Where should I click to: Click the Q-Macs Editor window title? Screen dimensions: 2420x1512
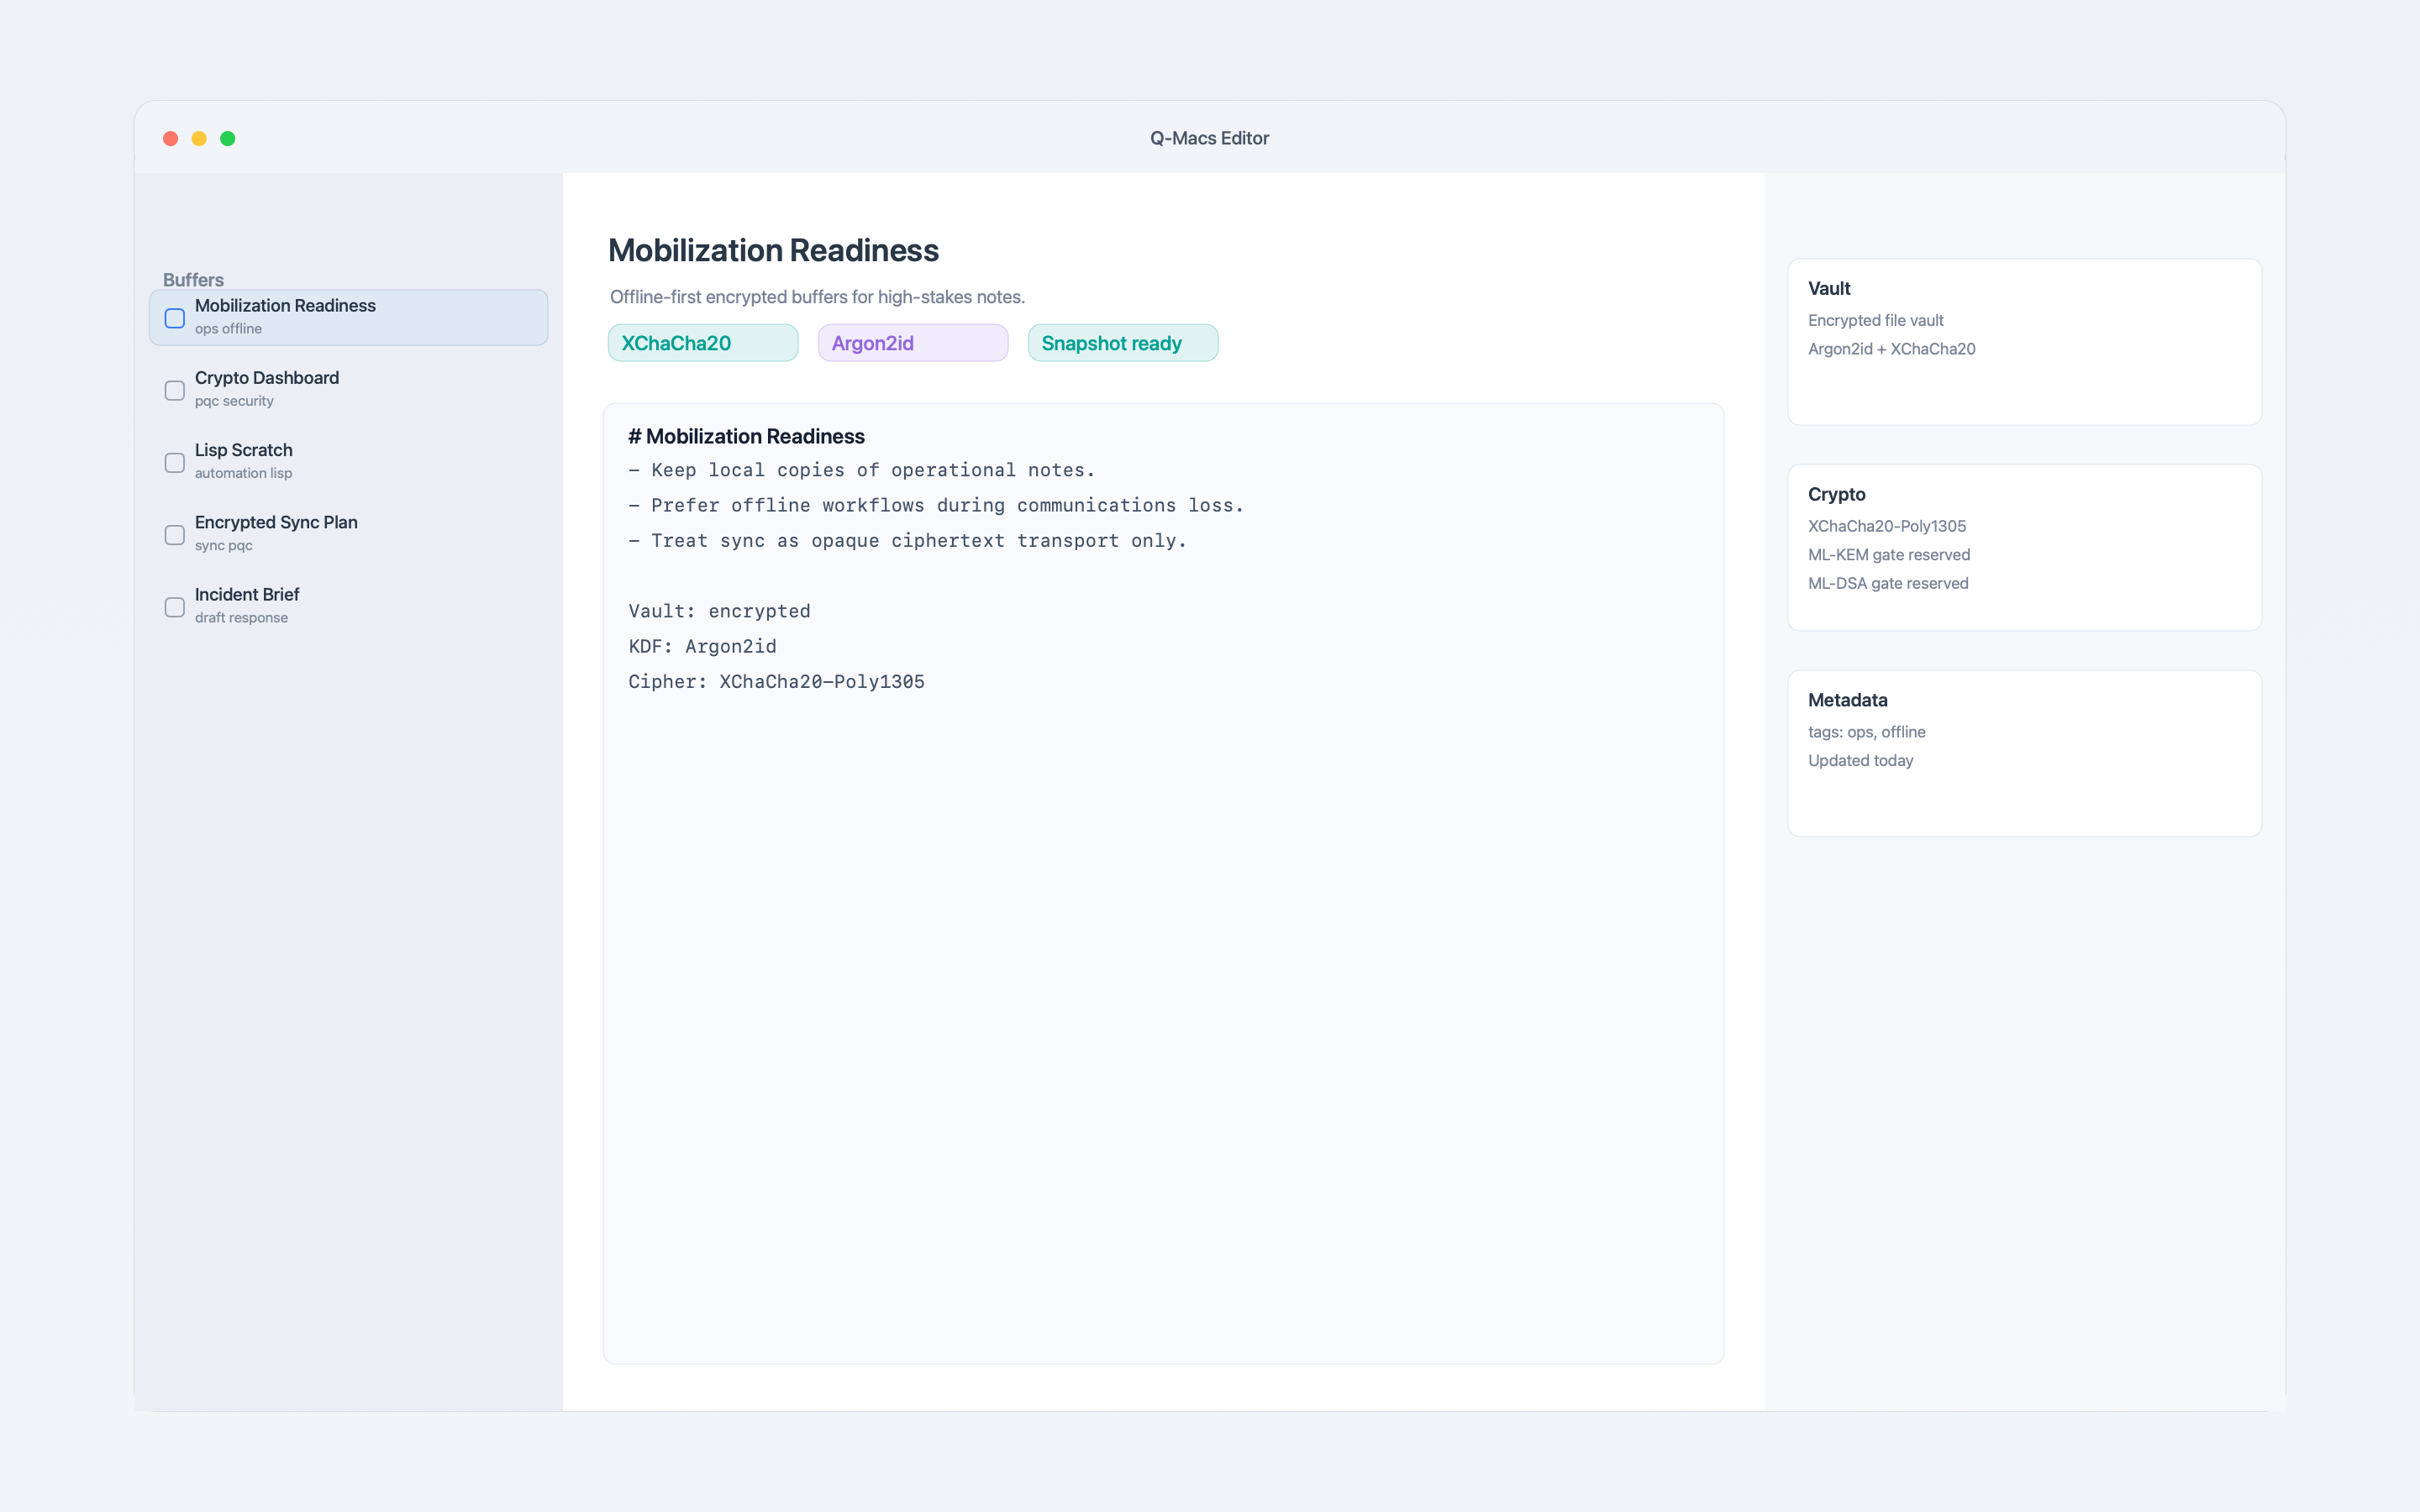[1209, 138]
